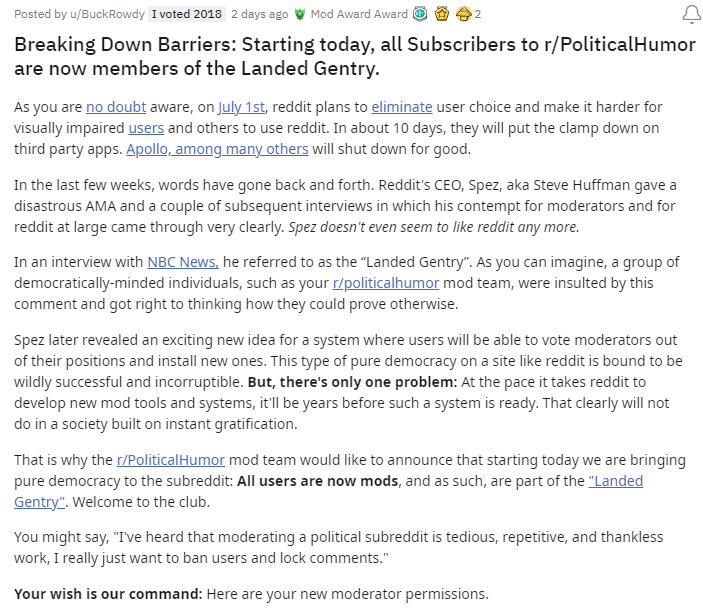703x612 pixels.
Task: Open the "no doubt" link
Action: pos(117,107)
